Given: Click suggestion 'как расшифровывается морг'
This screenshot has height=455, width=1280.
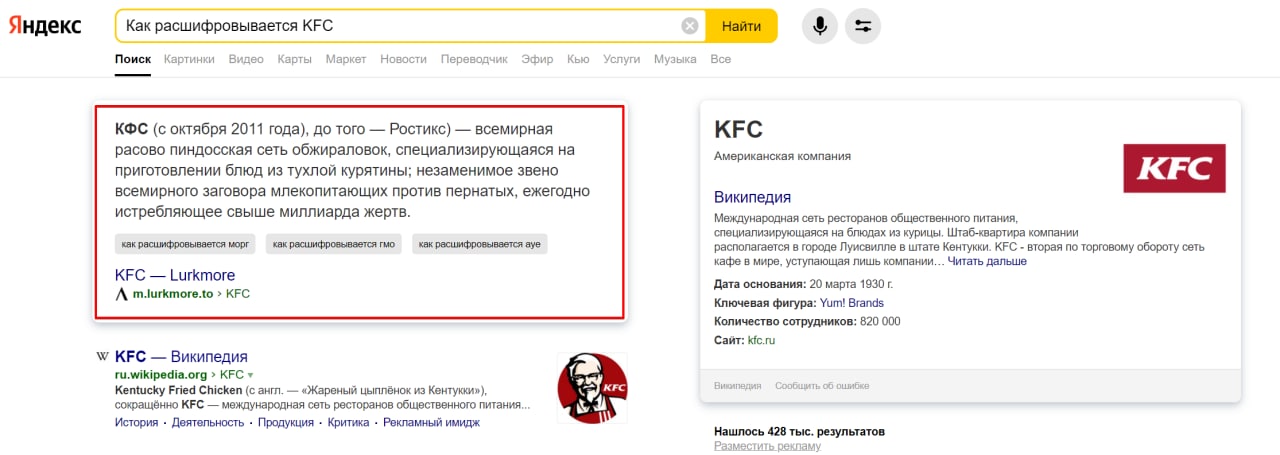Looking at the screenshot, I should pos(185,244).
